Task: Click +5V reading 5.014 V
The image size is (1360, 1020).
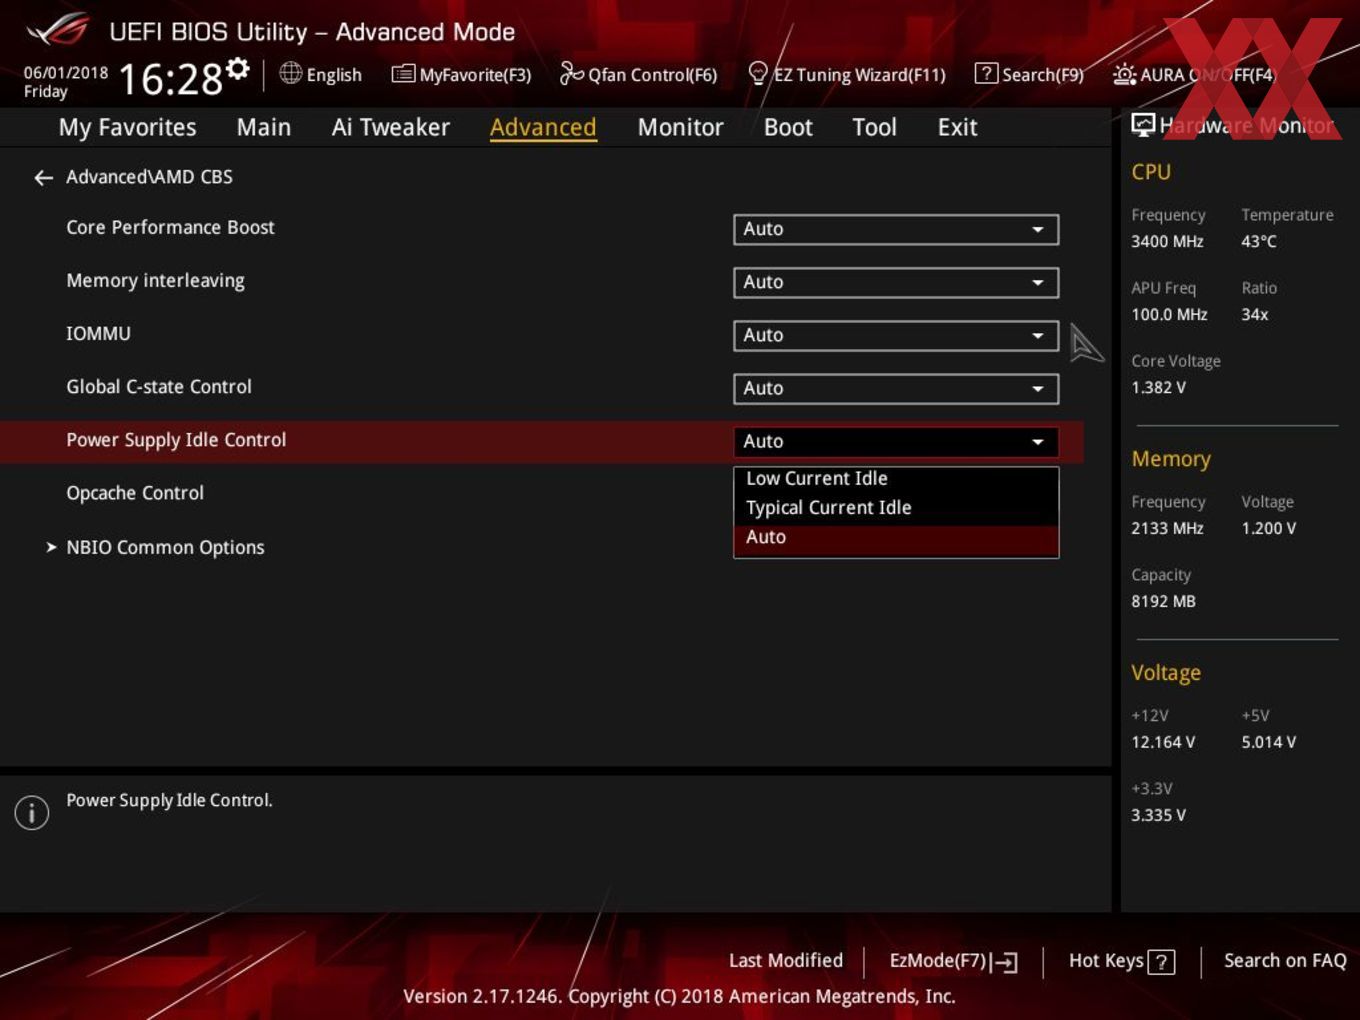Action: point(1268,743)
